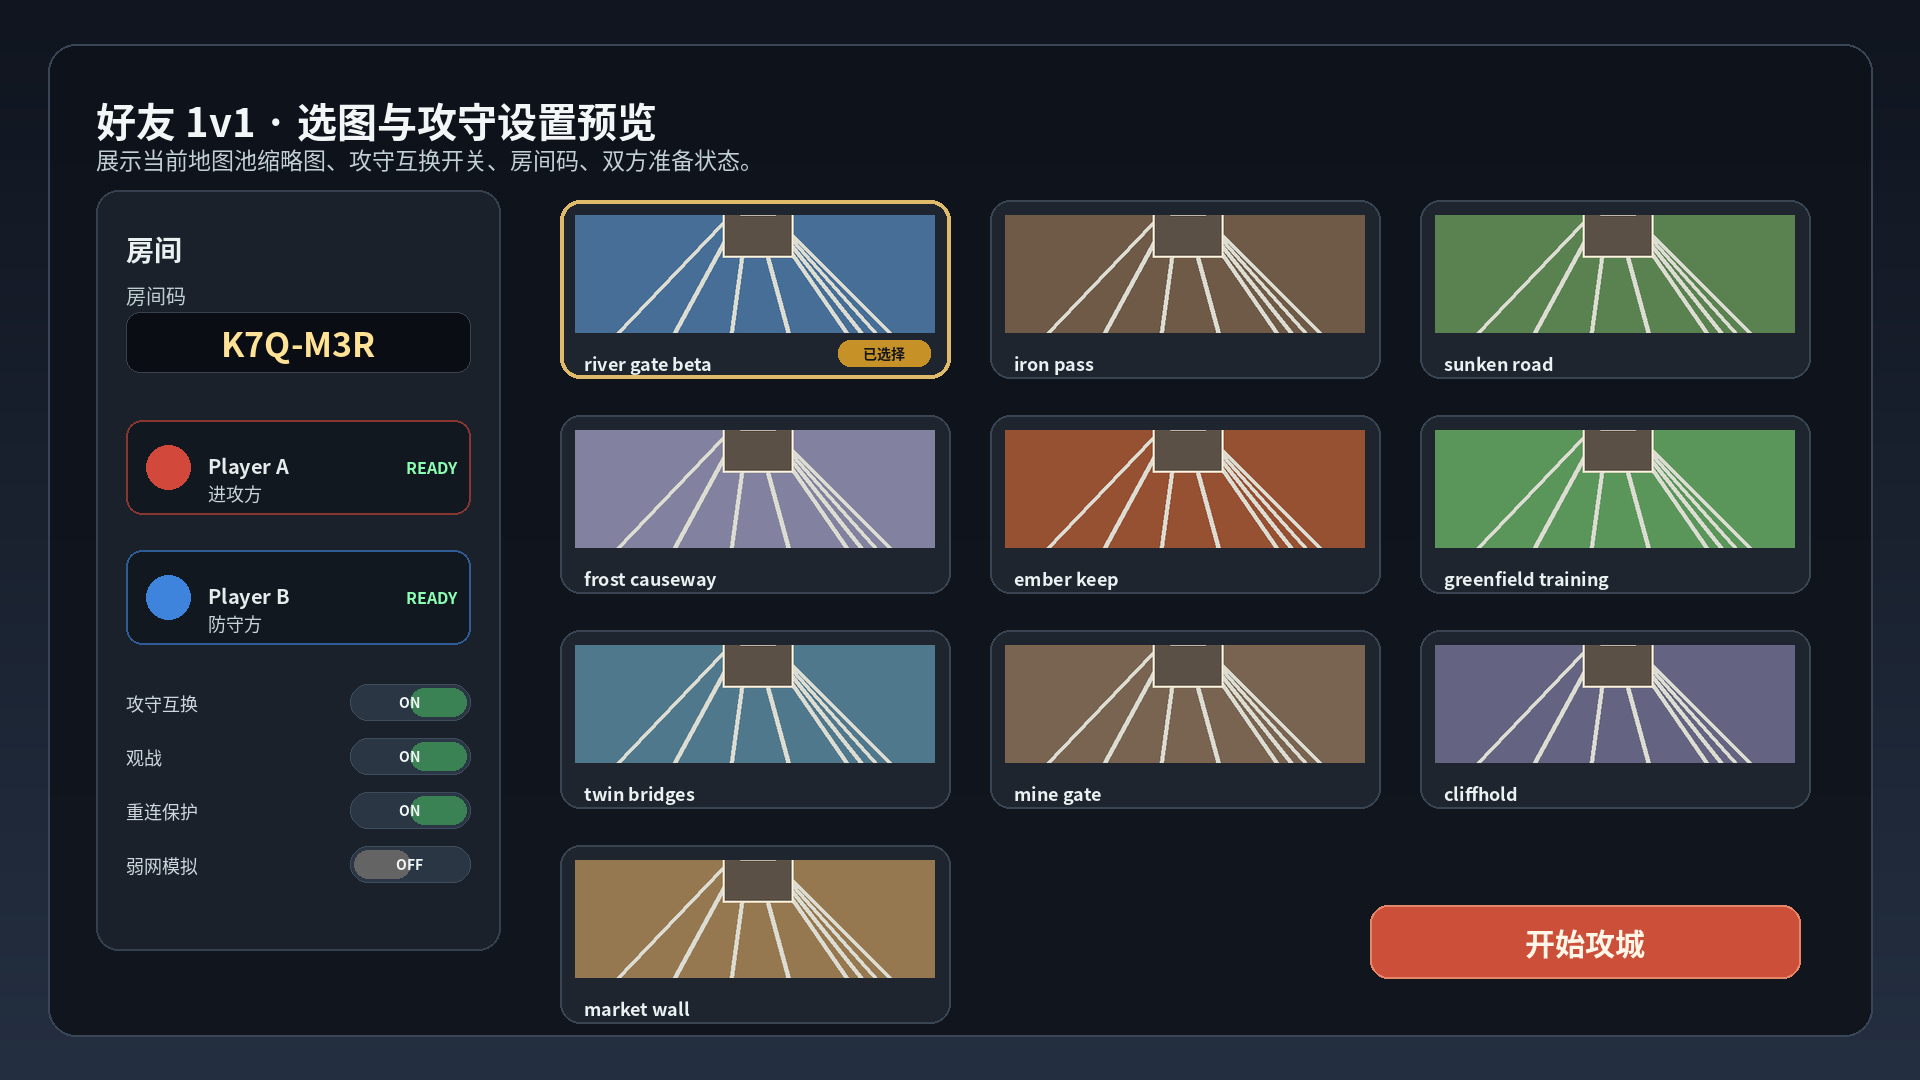
Task: Click the 已选择 badge on river gate beta
Action: coord(884,354)
